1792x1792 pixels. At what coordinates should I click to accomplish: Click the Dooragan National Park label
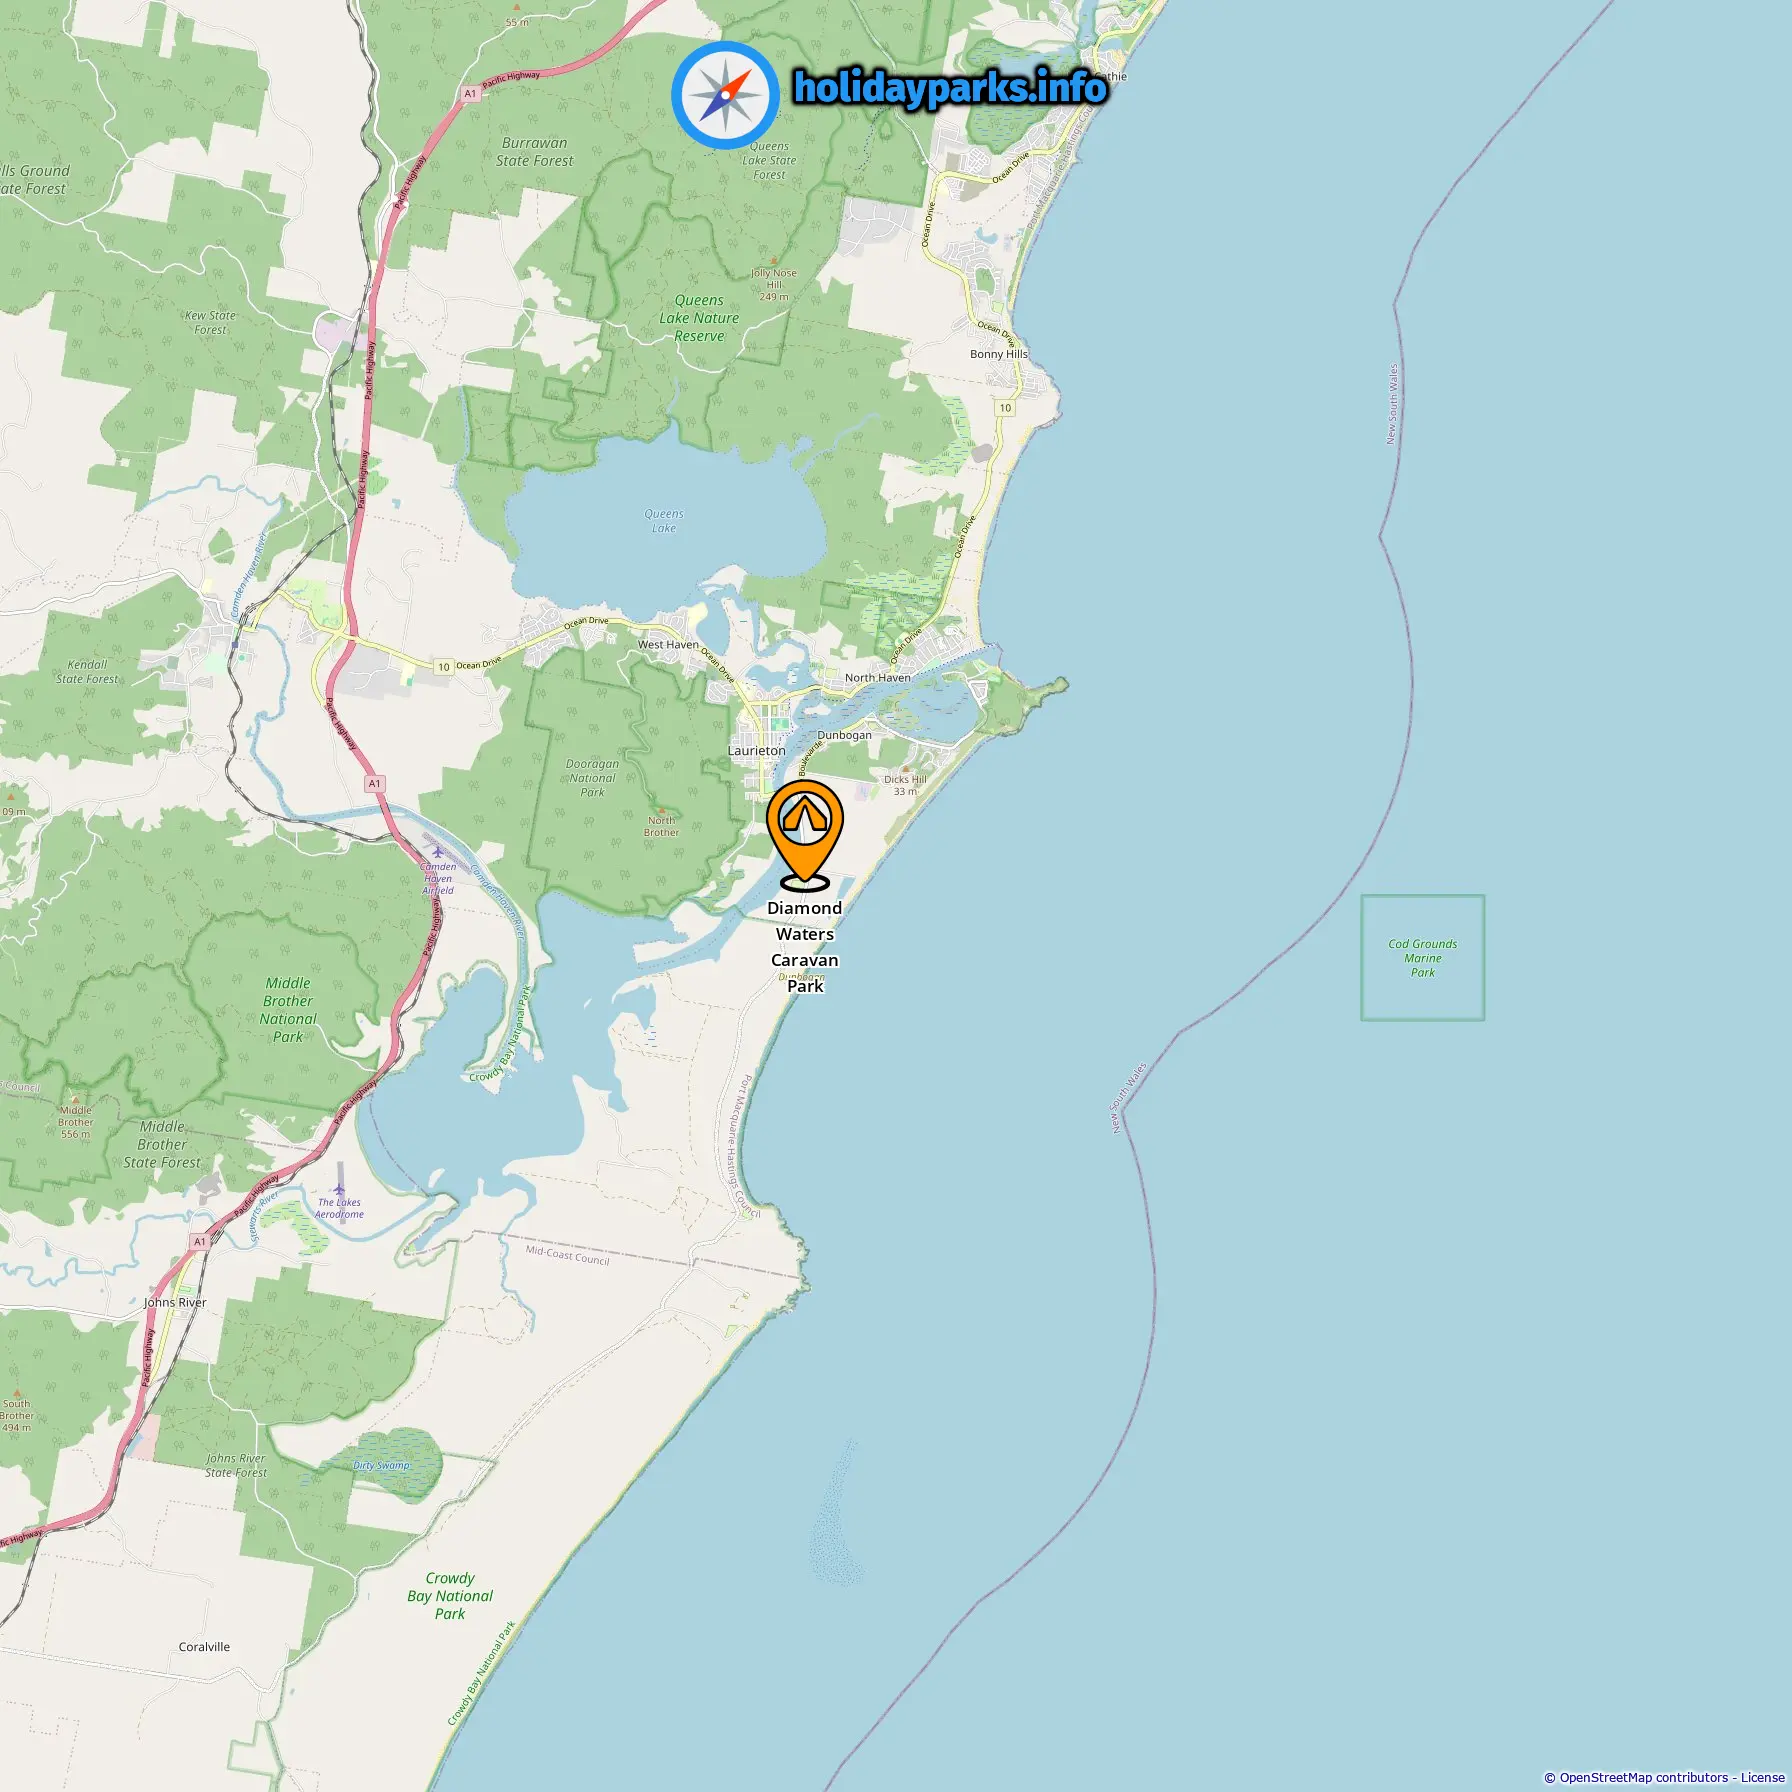592,778
